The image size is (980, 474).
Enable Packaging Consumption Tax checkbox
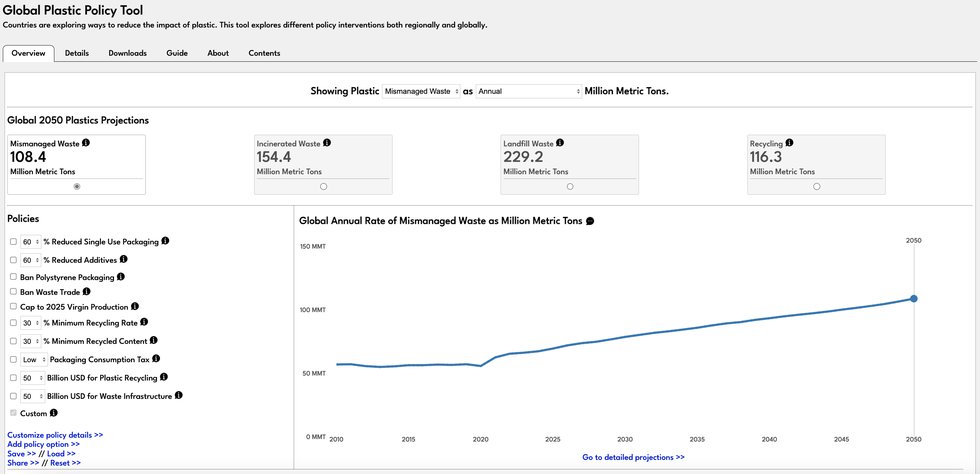click(14, 360)
